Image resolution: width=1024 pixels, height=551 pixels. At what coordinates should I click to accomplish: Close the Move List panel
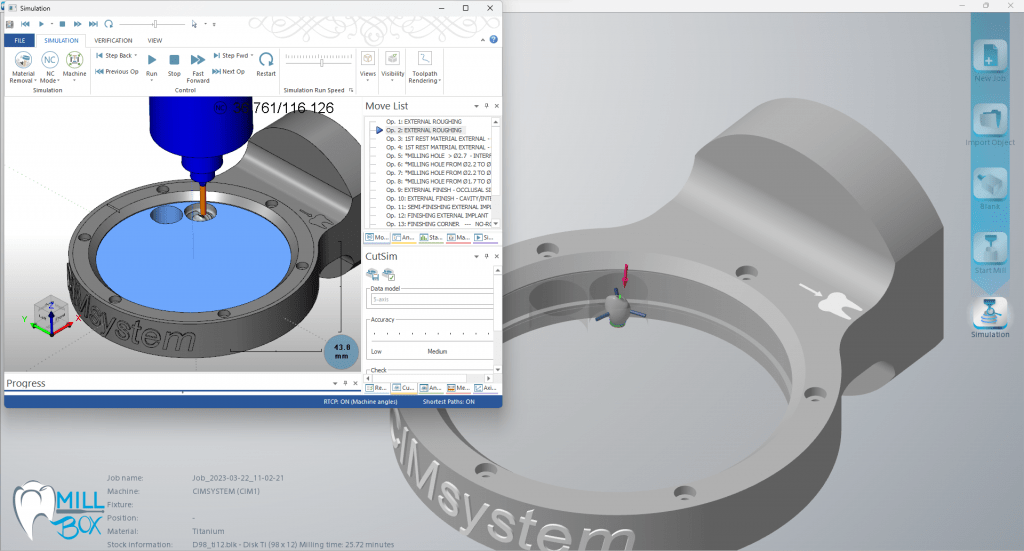tap(497, 106)
